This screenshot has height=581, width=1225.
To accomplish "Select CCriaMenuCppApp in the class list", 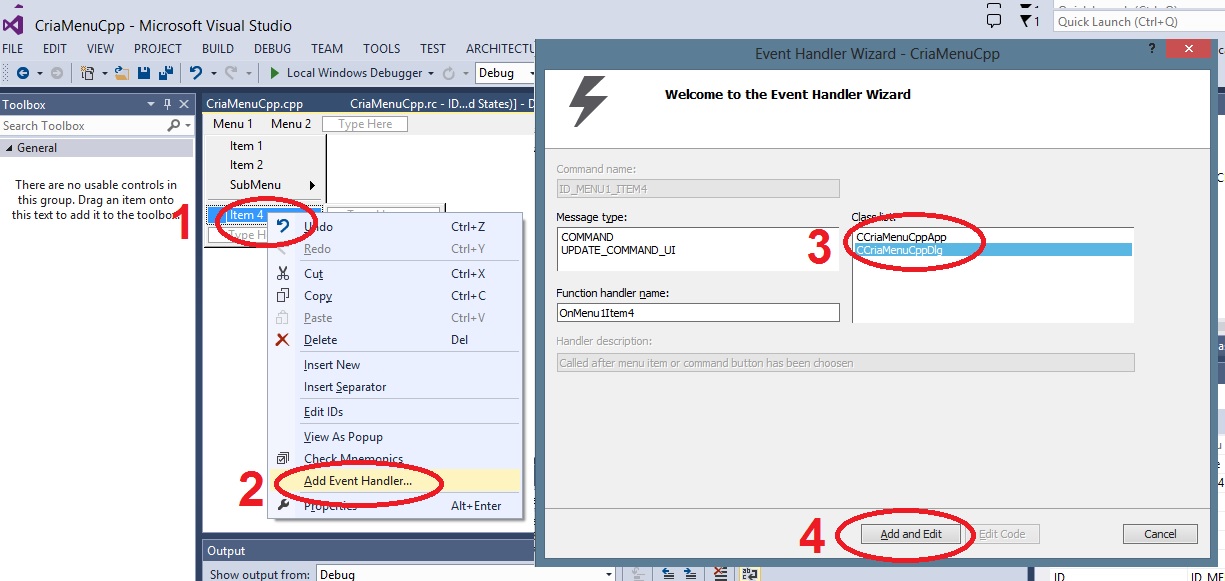I will click(x=901, y=237).
